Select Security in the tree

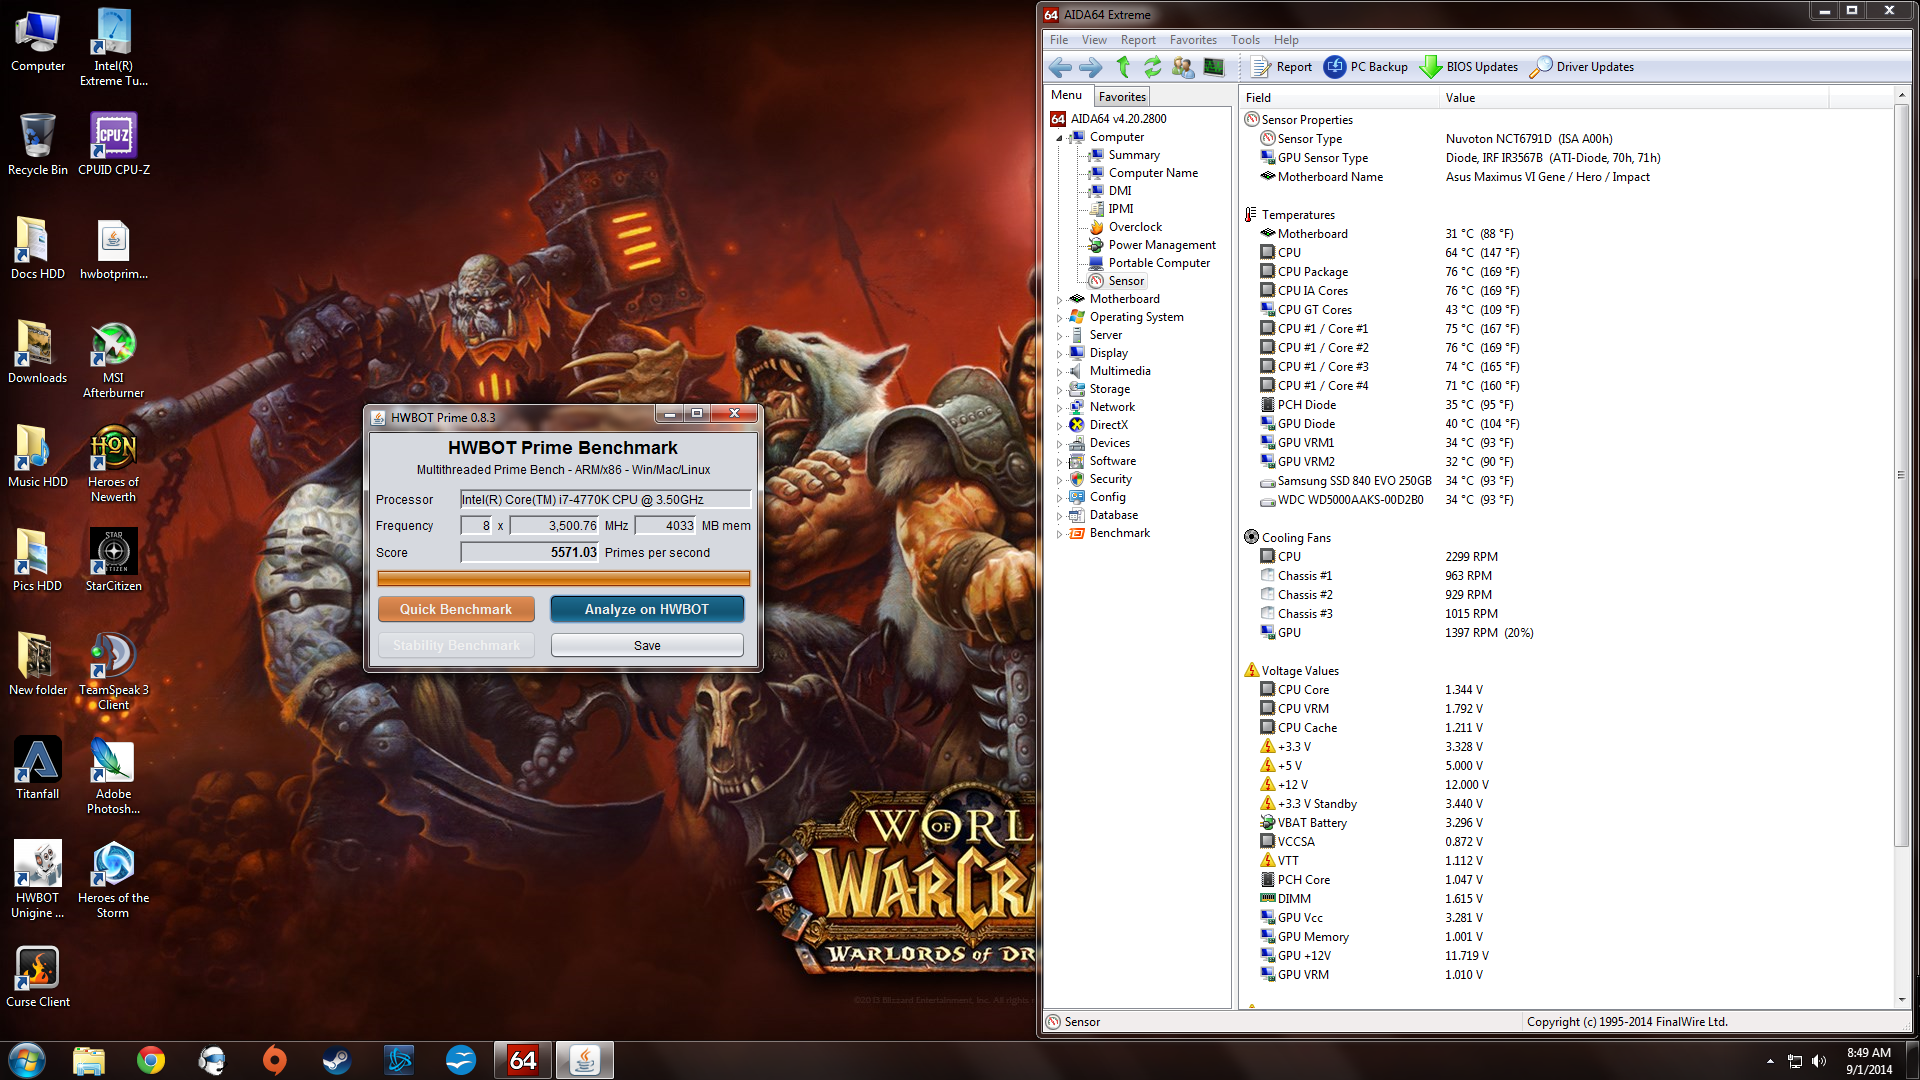click(x=1110, y=479)
